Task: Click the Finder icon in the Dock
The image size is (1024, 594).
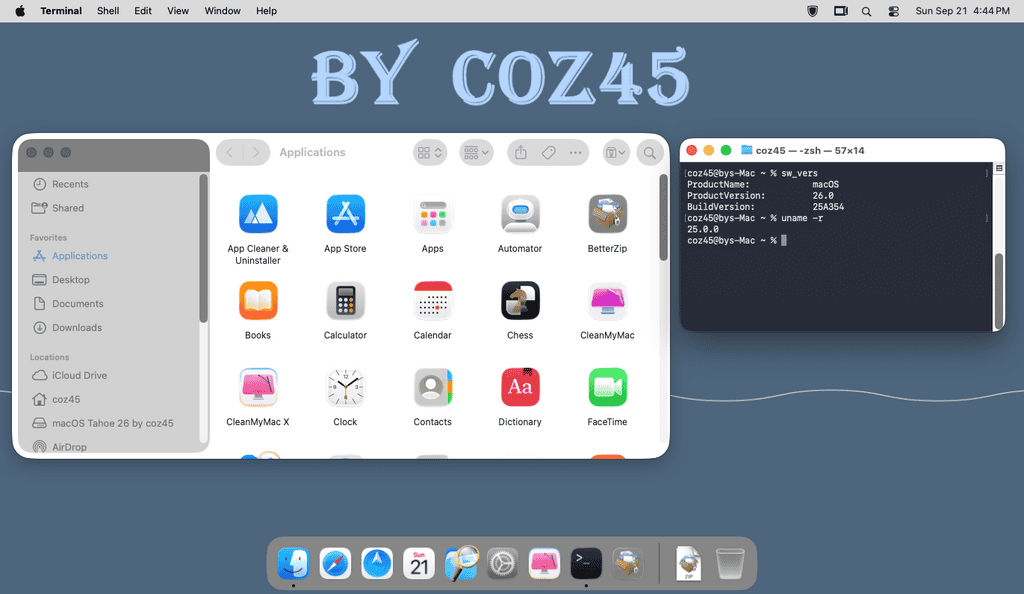Action: (x=293, y=563)
